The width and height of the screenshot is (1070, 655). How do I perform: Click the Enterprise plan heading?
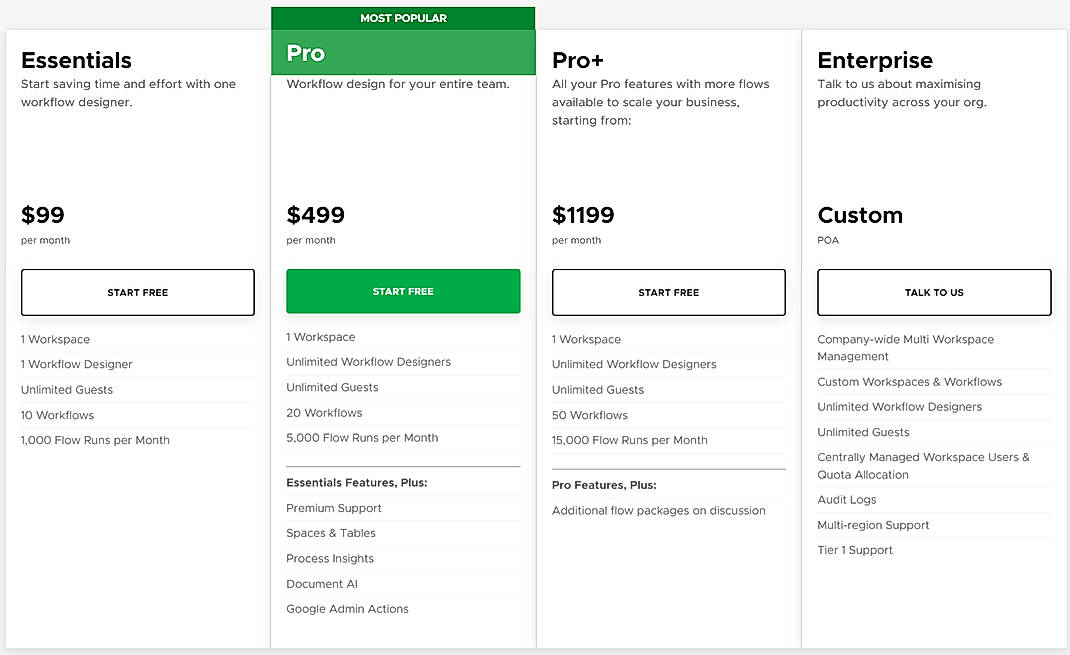875,60
